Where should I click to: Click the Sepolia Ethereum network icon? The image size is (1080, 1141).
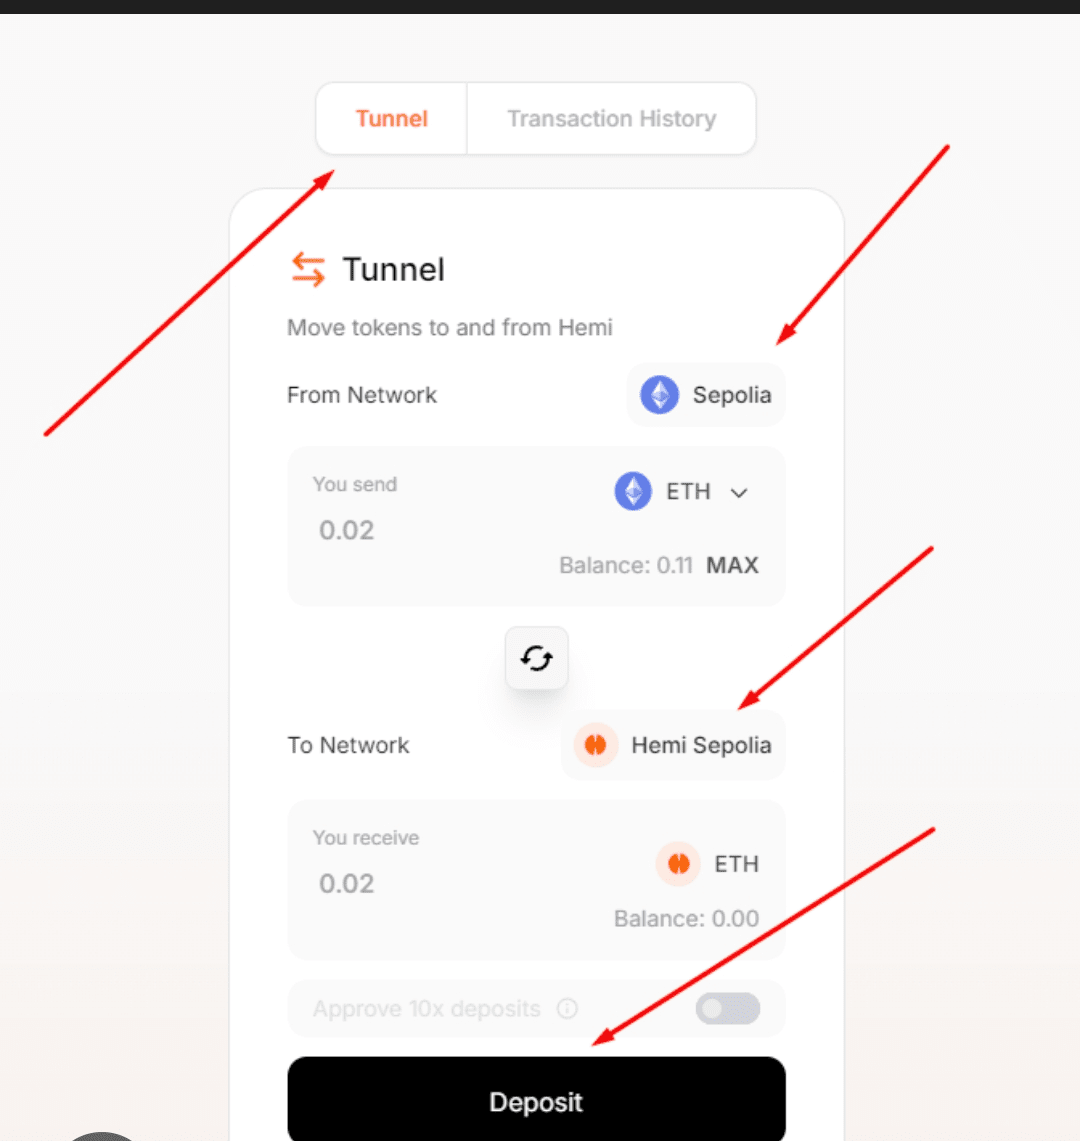coord(659,394)
